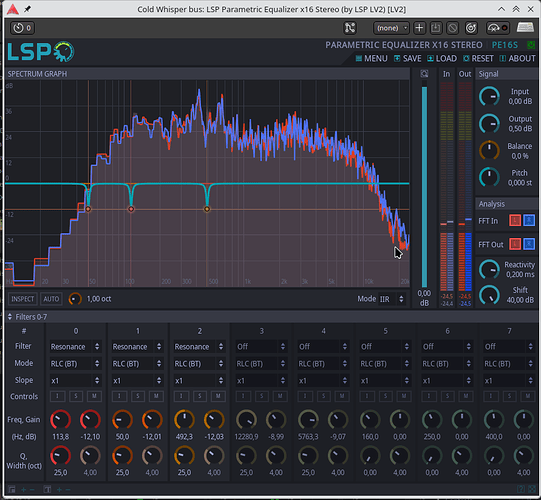Open filter 2 slope x1 dropdown
Screen dimensions: 541x500
coord(199,381)
